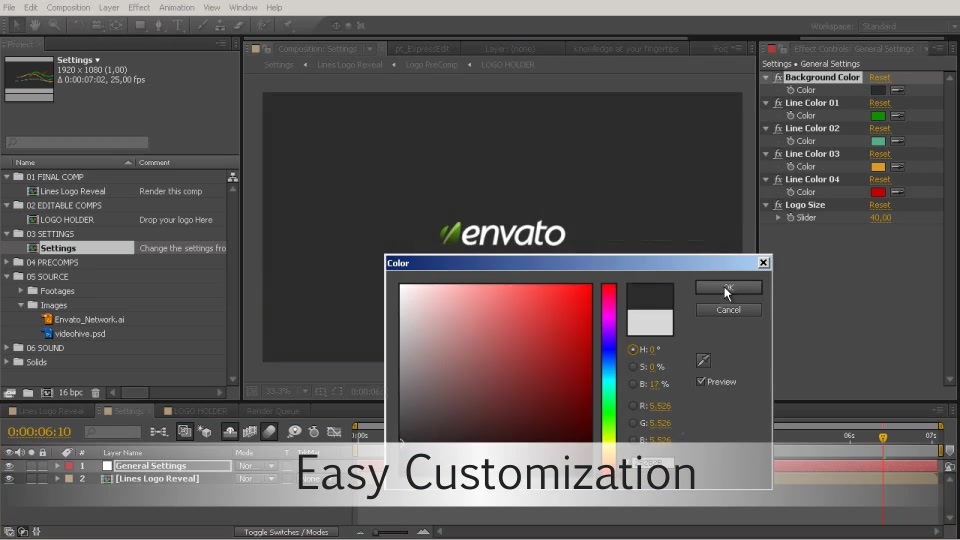The width and height of the screenshot is (960, 540).
Task: Click the eyedropper for Background Color
Action: 898,90
